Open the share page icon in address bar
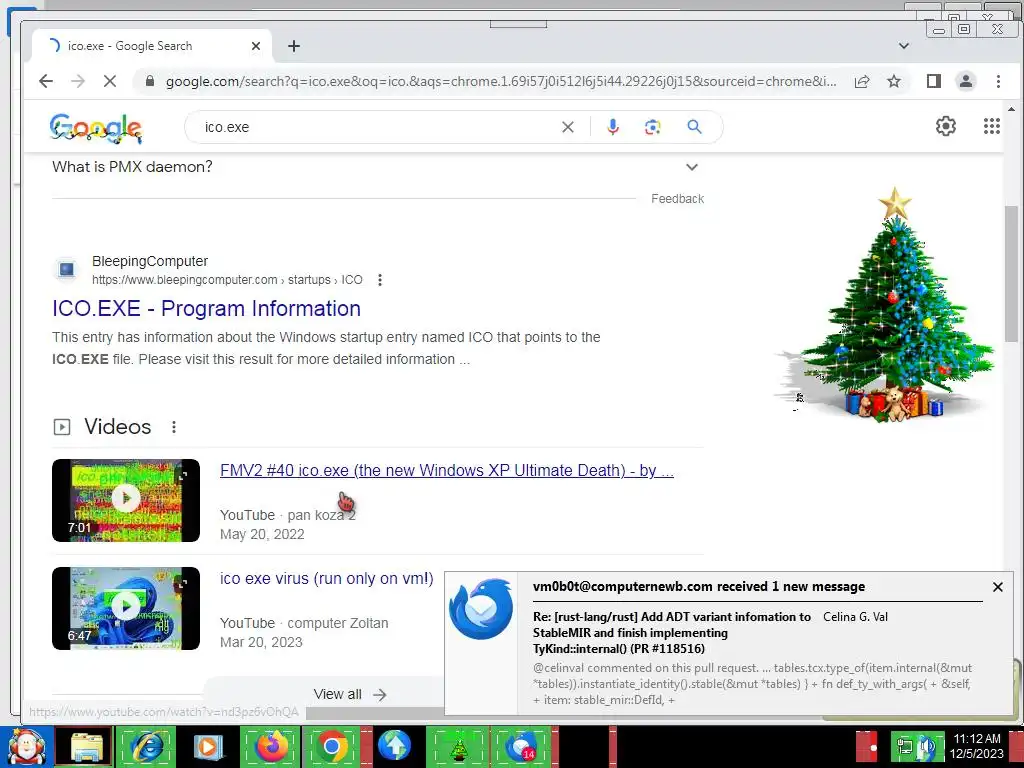This screenshot has height=768, width=1024. coord(862,81)
